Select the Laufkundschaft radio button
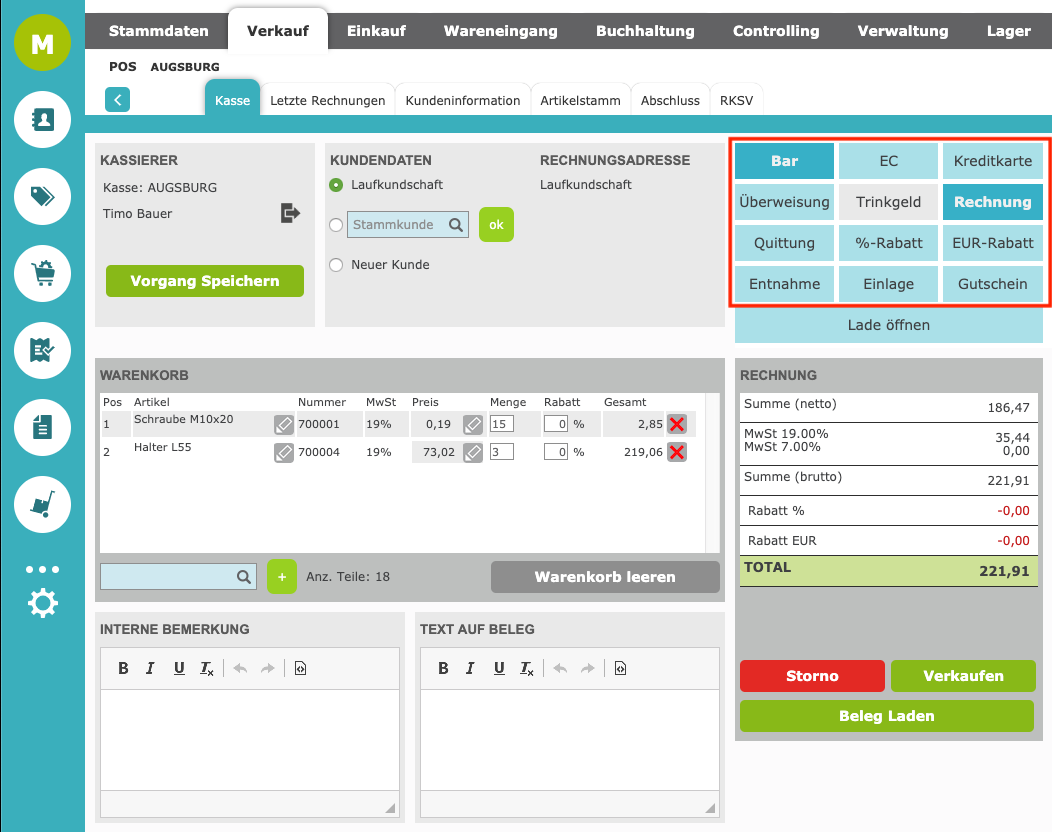Viewport: 1052px width, 832px height. tap(336, 185)
